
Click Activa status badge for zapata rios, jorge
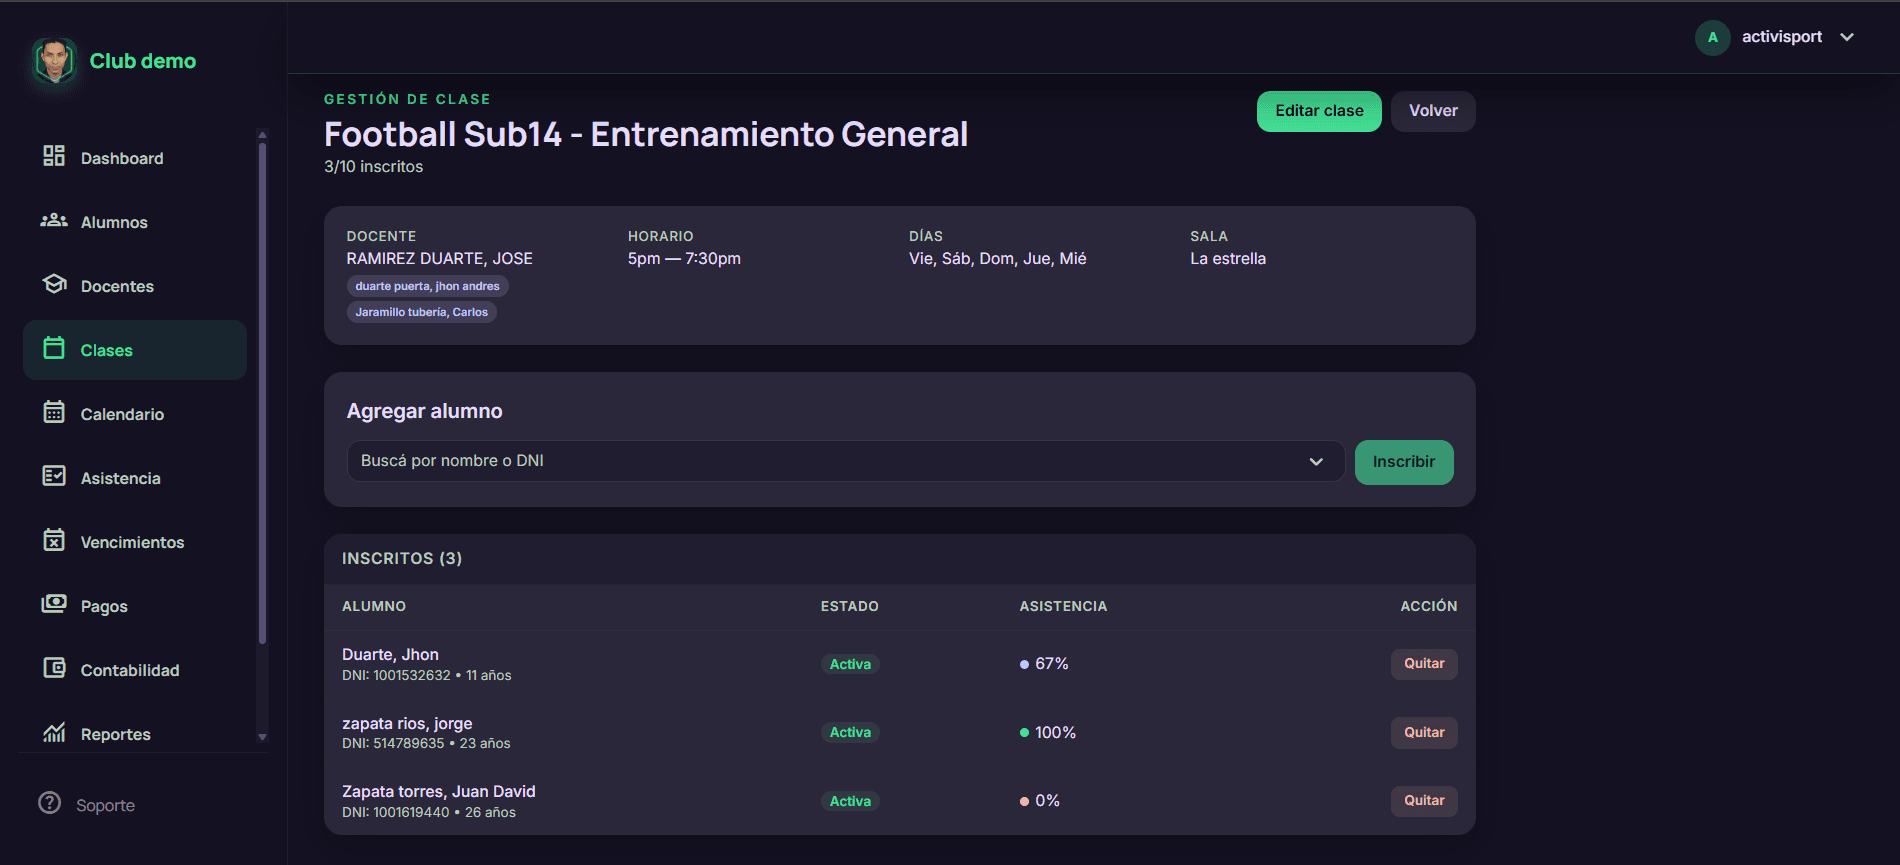(x=850, y=732)
